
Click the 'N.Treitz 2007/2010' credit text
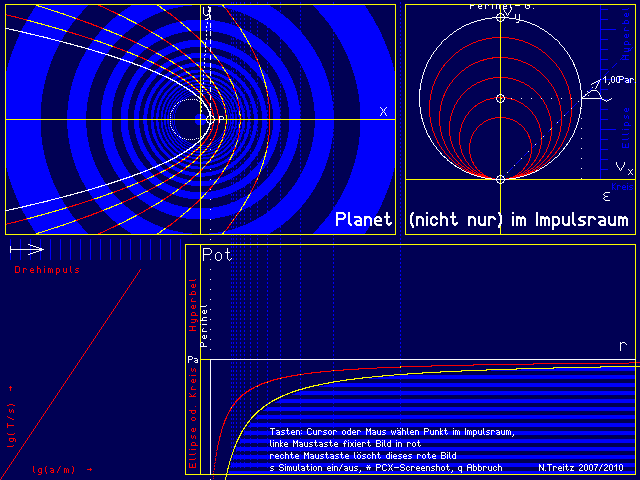(x=580, y=467)
